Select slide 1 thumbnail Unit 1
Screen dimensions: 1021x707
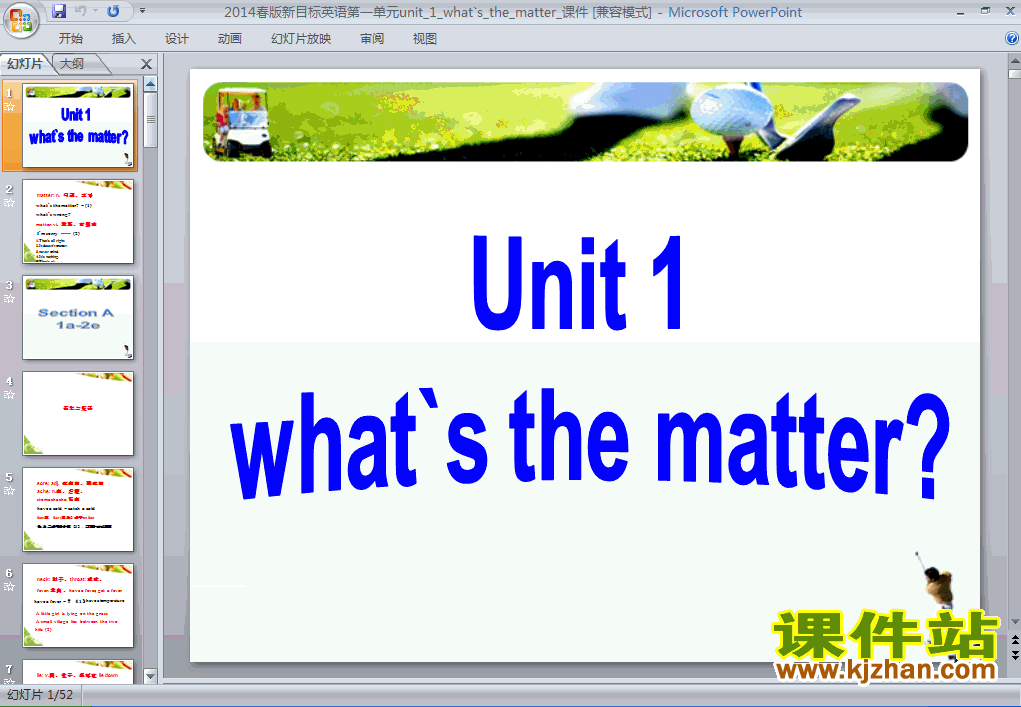(x=78, y=125)
